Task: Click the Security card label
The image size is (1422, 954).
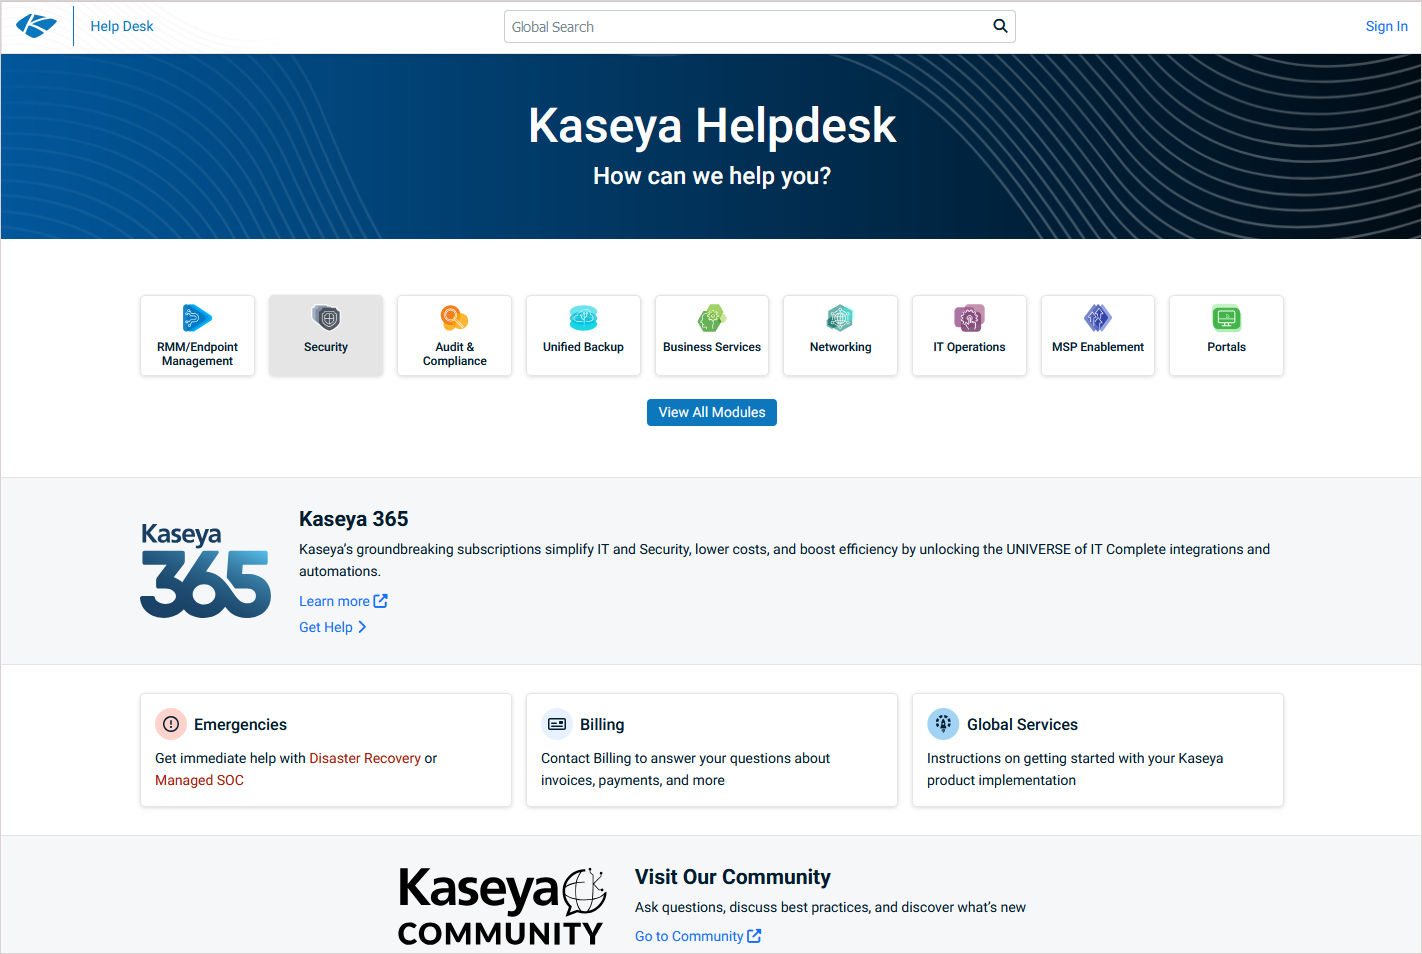Action: pyautogui.click(x=326, y=347)
